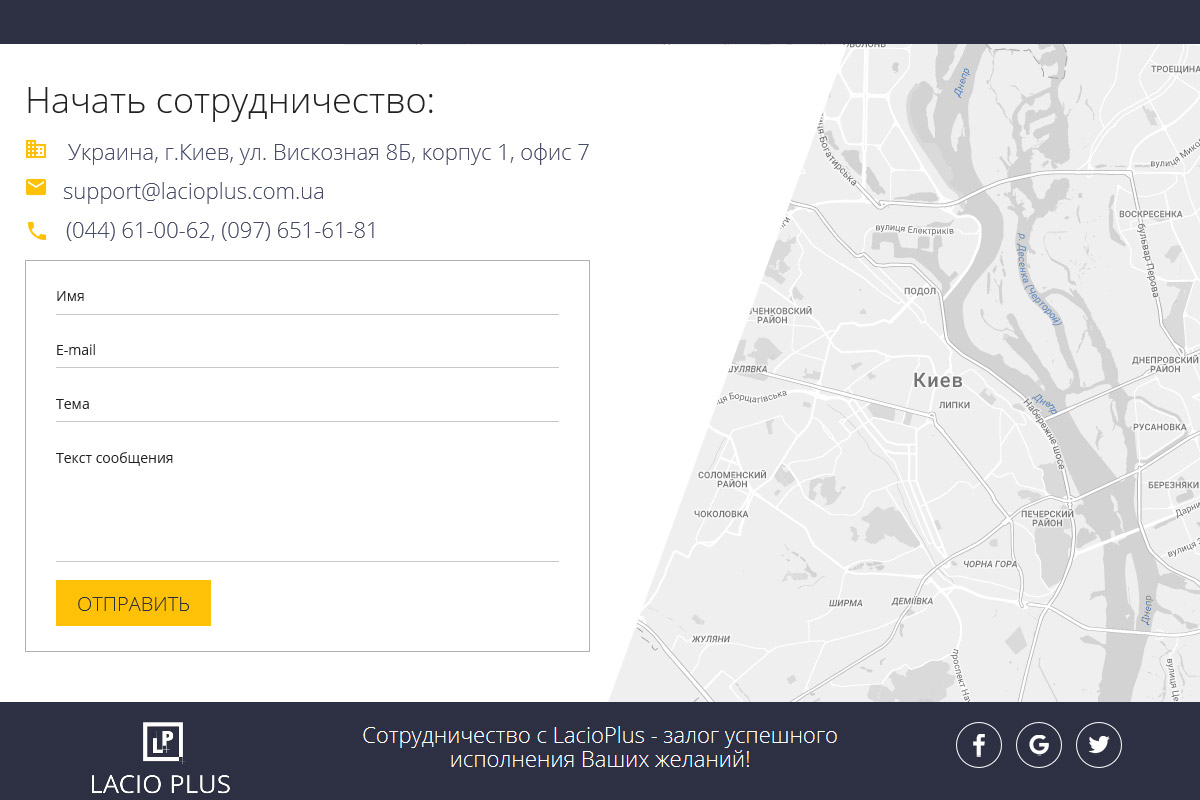This screenshot has width=1200, height=800.
Task: Click the yellow envelope email icon
Action: tap(36, 188)
